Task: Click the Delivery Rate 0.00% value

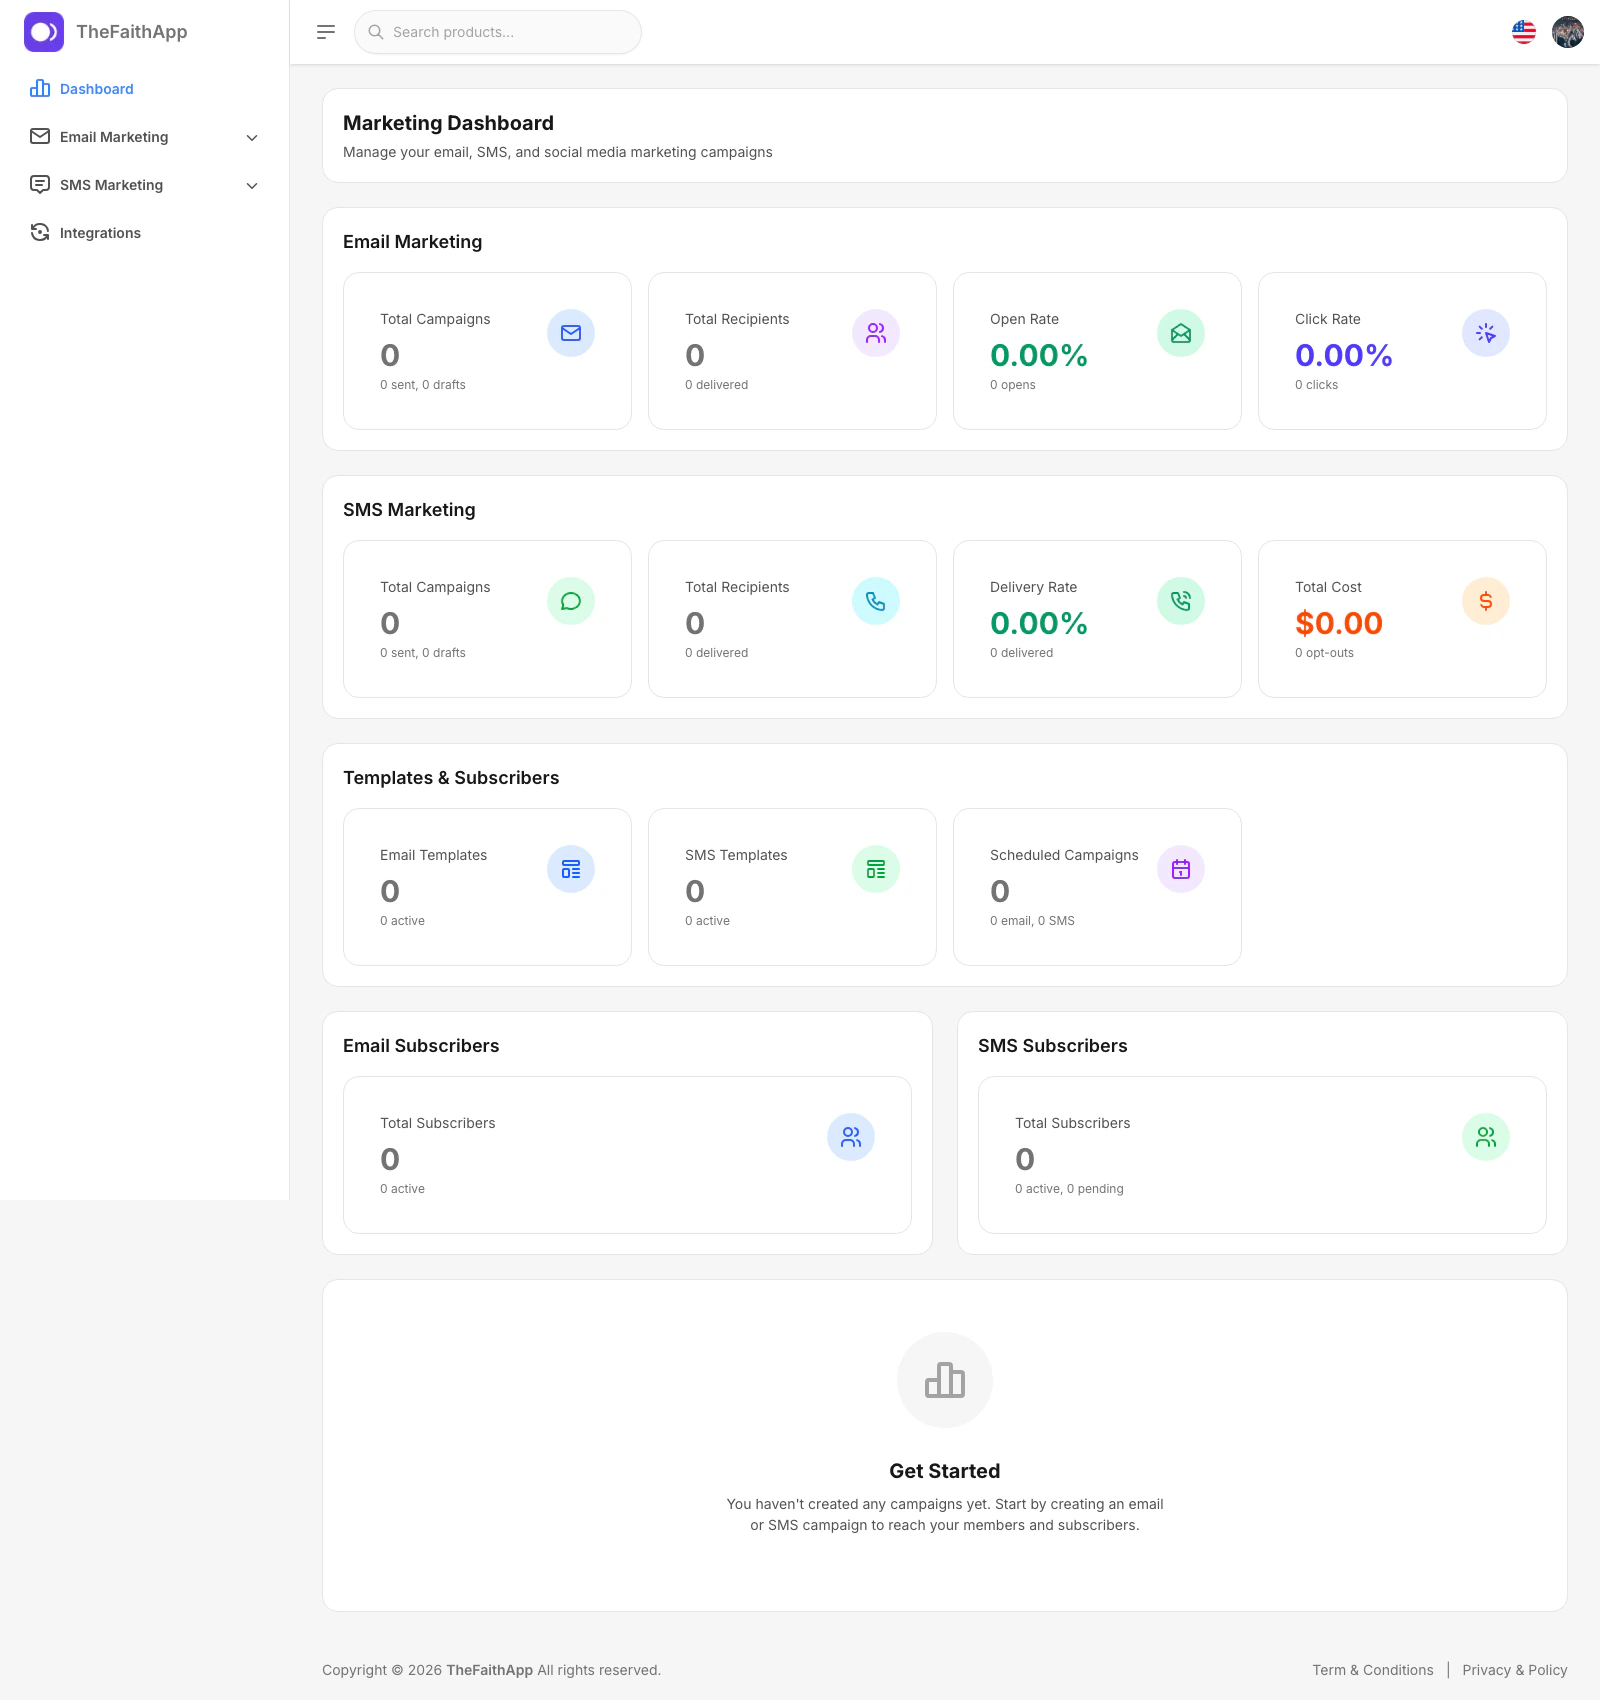Action: 1039,623
